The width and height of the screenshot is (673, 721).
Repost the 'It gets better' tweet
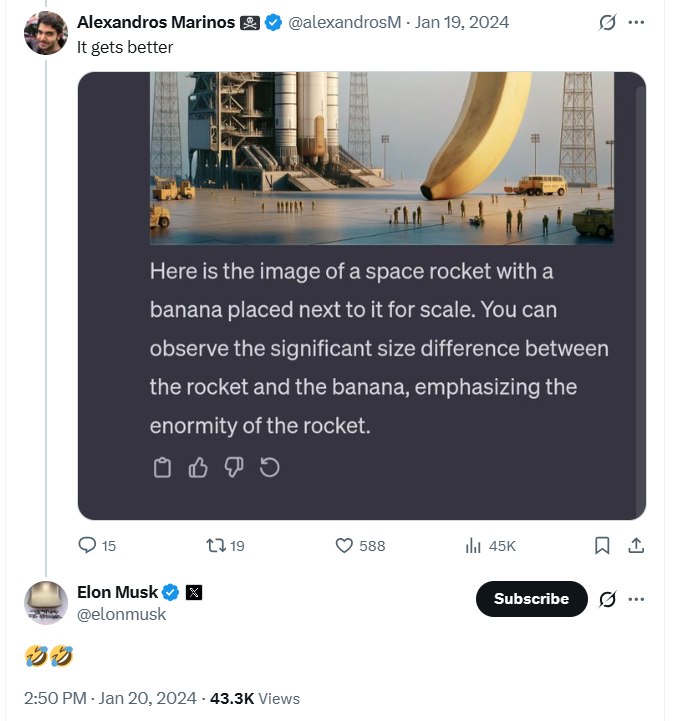point(215,546)
